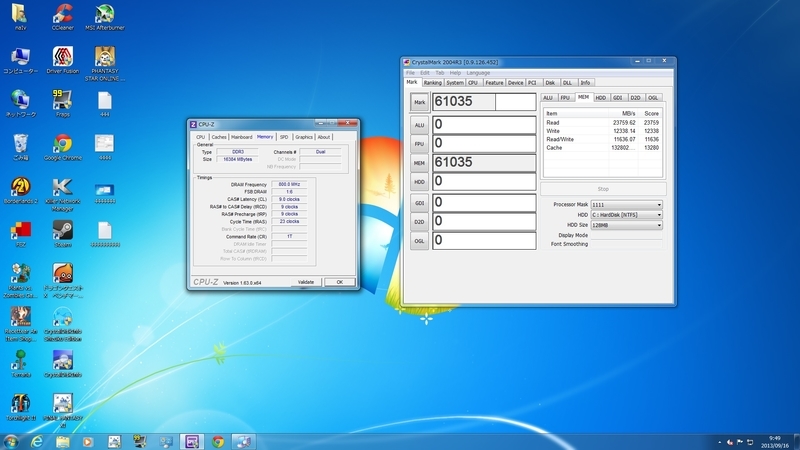Open the Processor Mask dropdown
The width and height of the screenshot is (800, 450).
pyautogui.click(x=627, y=205)
